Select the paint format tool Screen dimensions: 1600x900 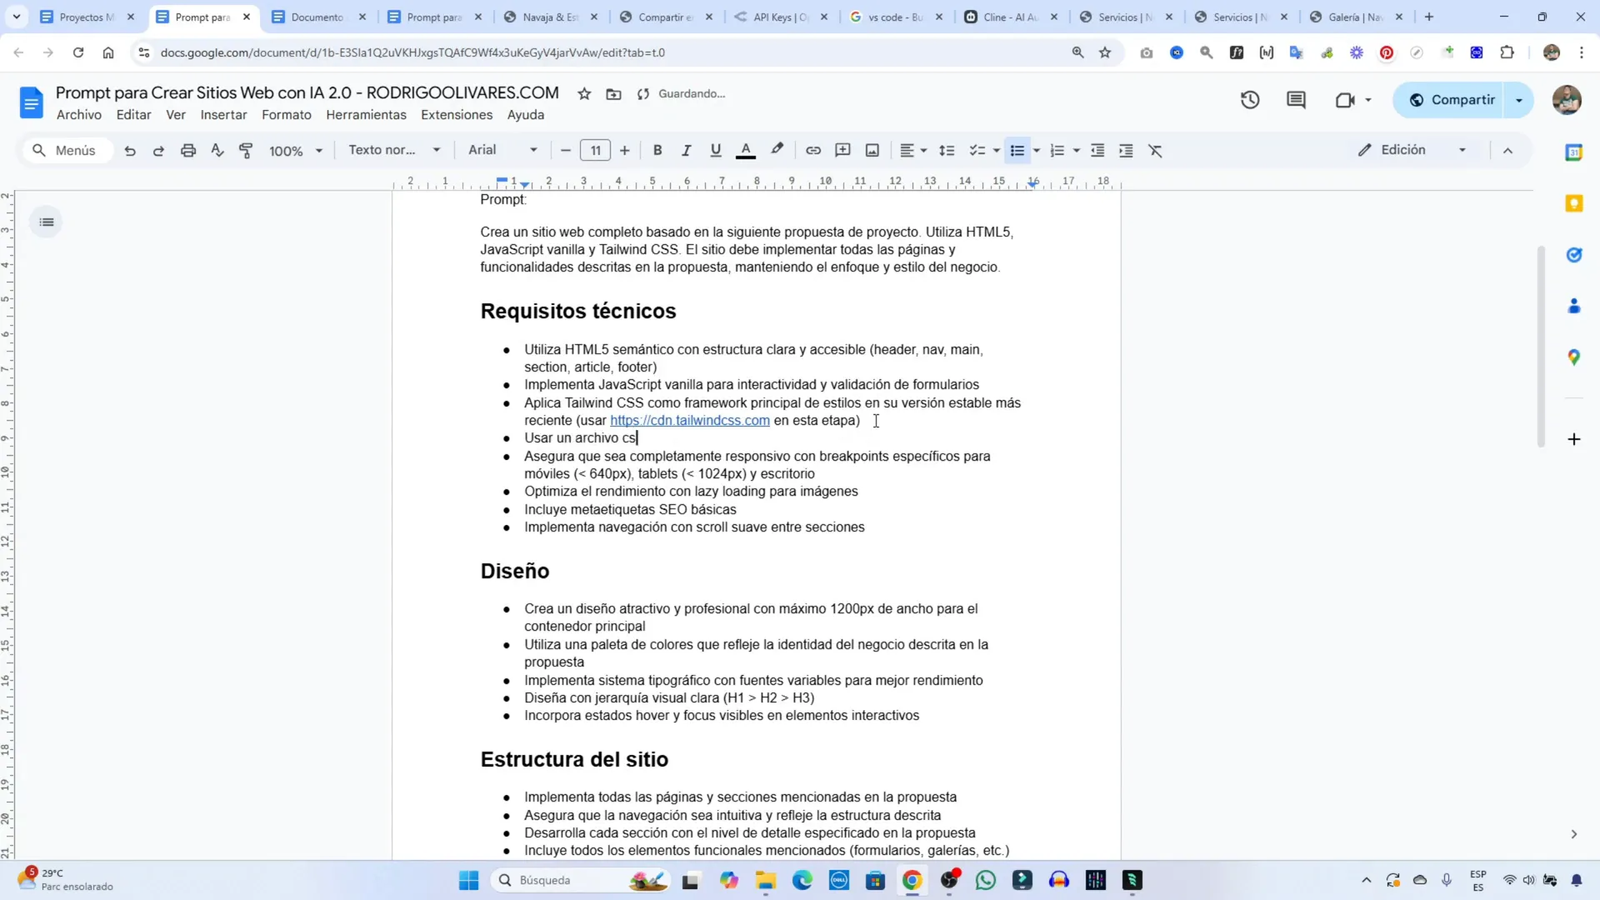click(245, 149)
